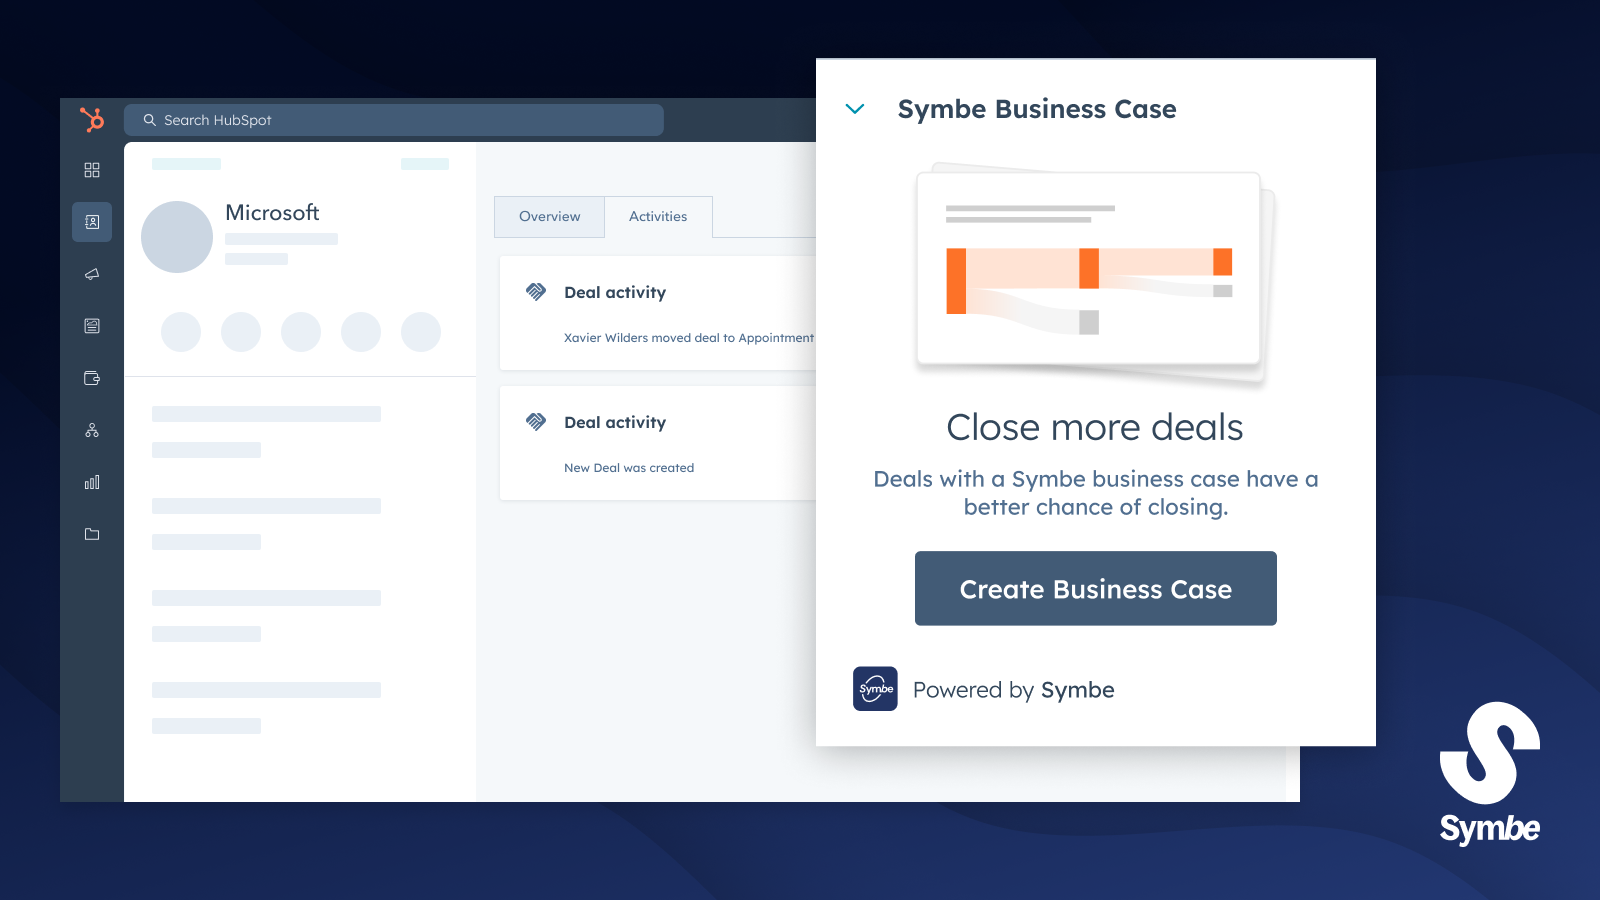The height and width of the screenshot is (900, 1600).
Task: Open the commerce wallet icon
Action: [92, 378]
